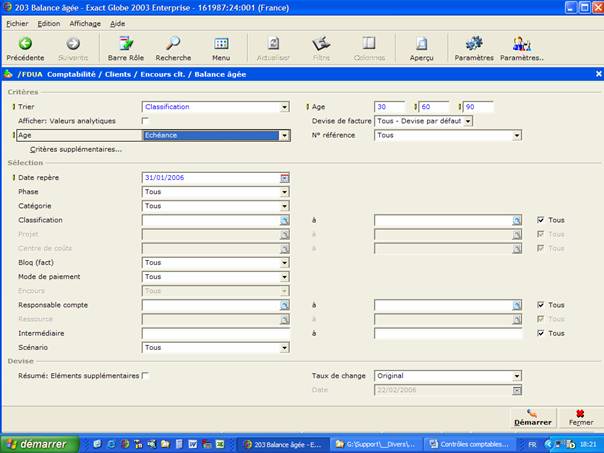Open the Barre Rôle toolbar icon
The image size is (604, 453).
pyautogui.click(x=126, y=44)
